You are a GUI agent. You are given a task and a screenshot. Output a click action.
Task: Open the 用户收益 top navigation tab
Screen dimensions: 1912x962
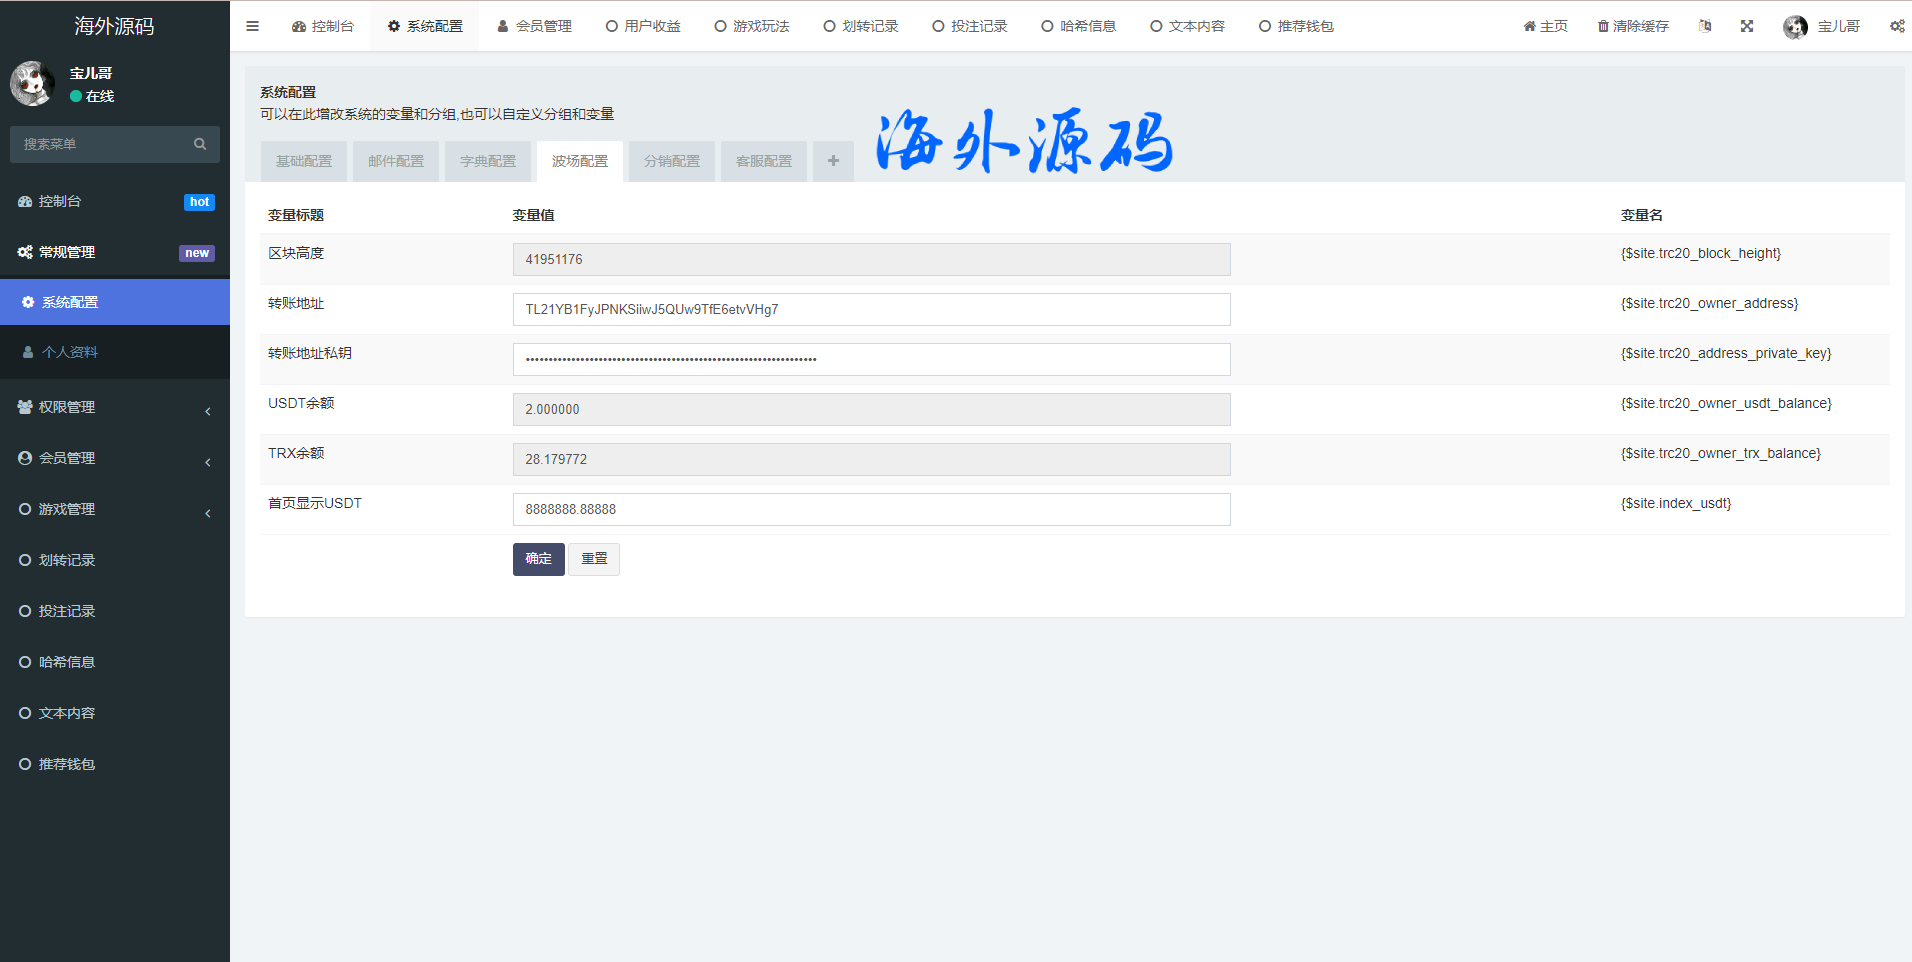tap(643, 26)
